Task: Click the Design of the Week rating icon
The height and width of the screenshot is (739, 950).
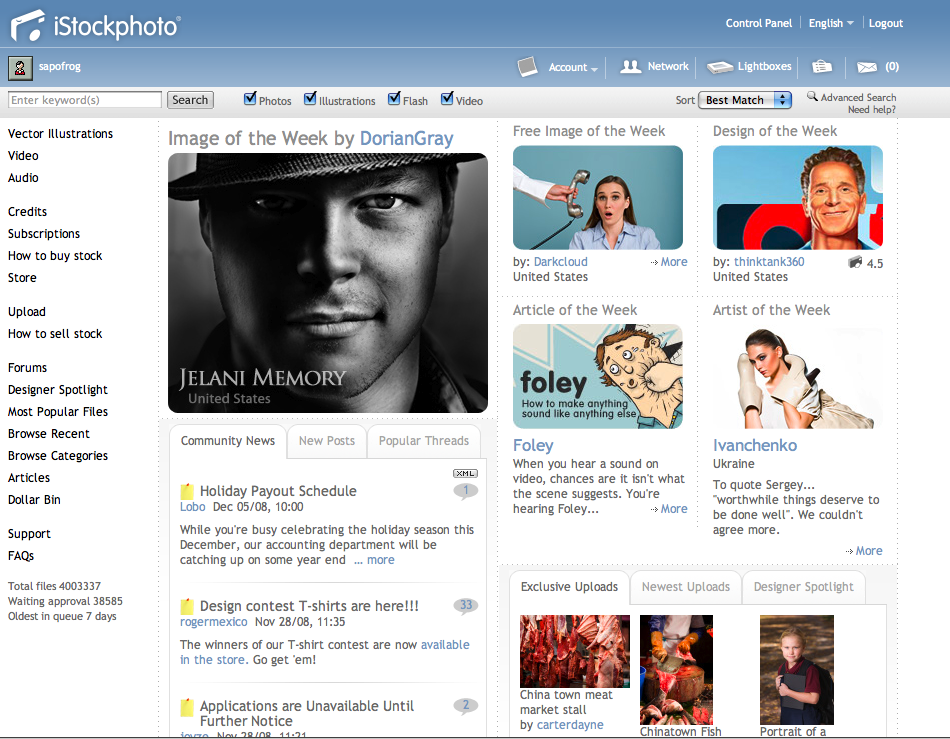Action: [x=855, y=263]
